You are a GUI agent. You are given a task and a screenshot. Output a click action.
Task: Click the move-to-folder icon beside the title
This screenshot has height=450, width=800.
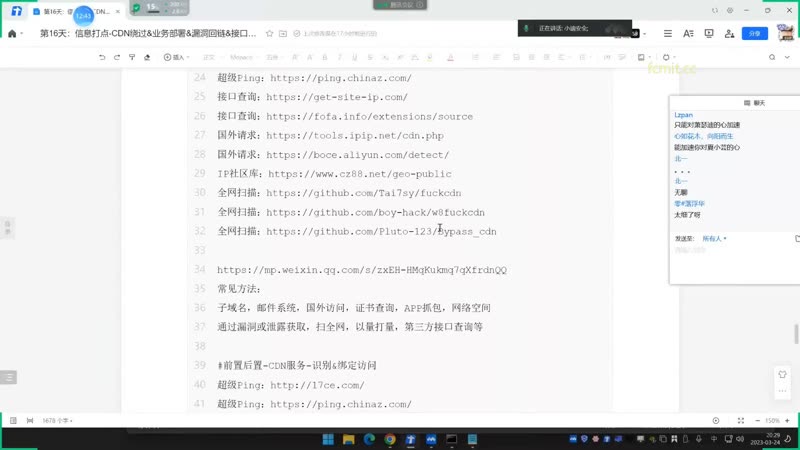pos(283,34)
